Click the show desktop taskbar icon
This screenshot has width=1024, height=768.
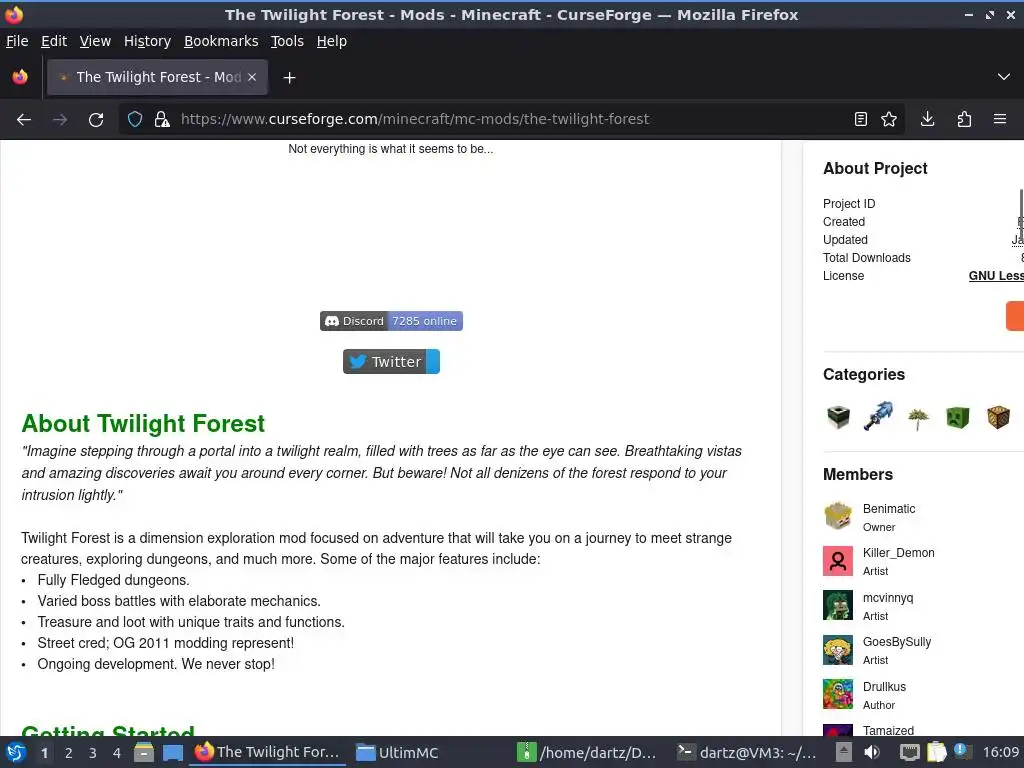click(173, 753)
